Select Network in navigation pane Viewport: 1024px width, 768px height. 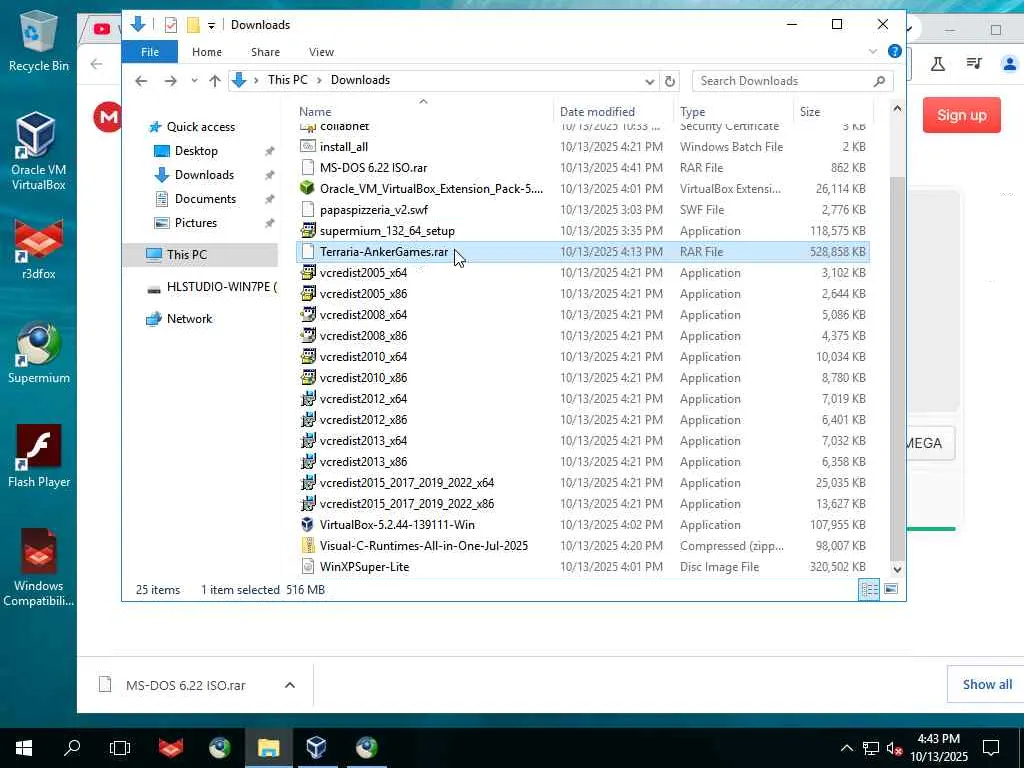(x=189, y=319)
